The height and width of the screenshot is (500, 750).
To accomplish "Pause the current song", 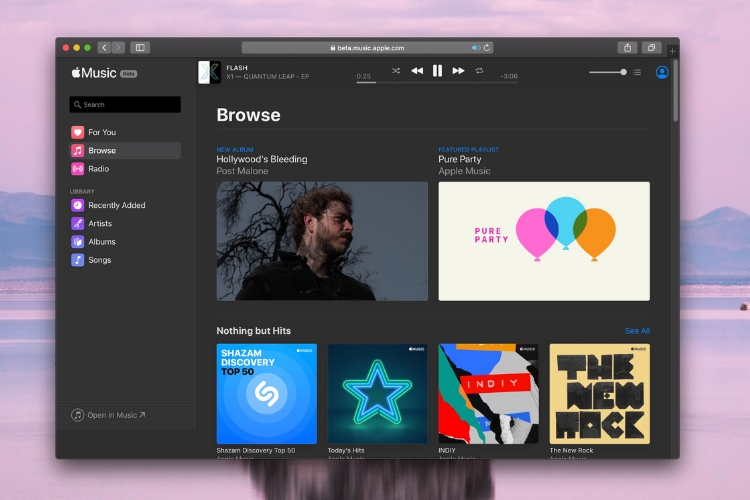I will coord(437,71).
